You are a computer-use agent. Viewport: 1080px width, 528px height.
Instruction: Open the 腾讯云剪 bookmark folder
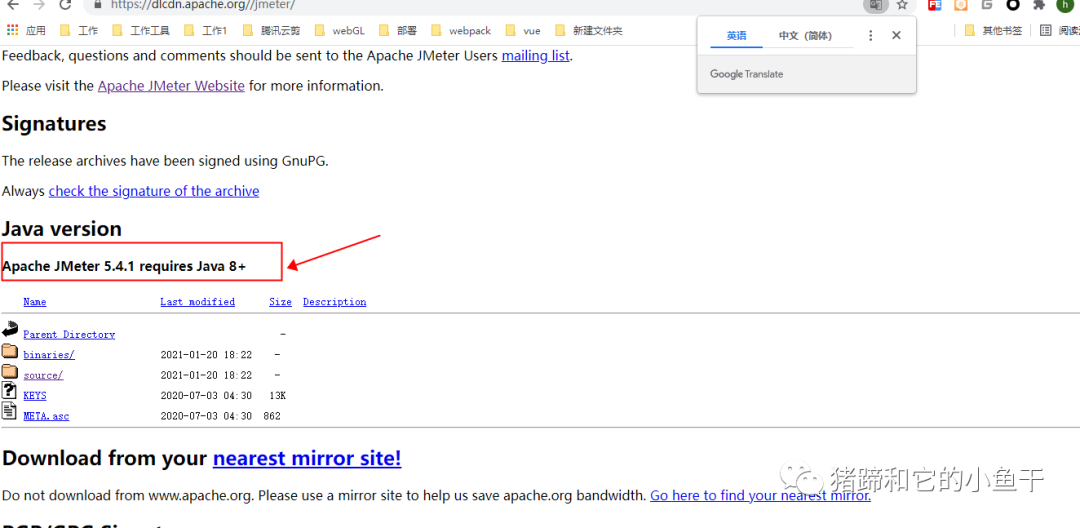click(270, 30)
